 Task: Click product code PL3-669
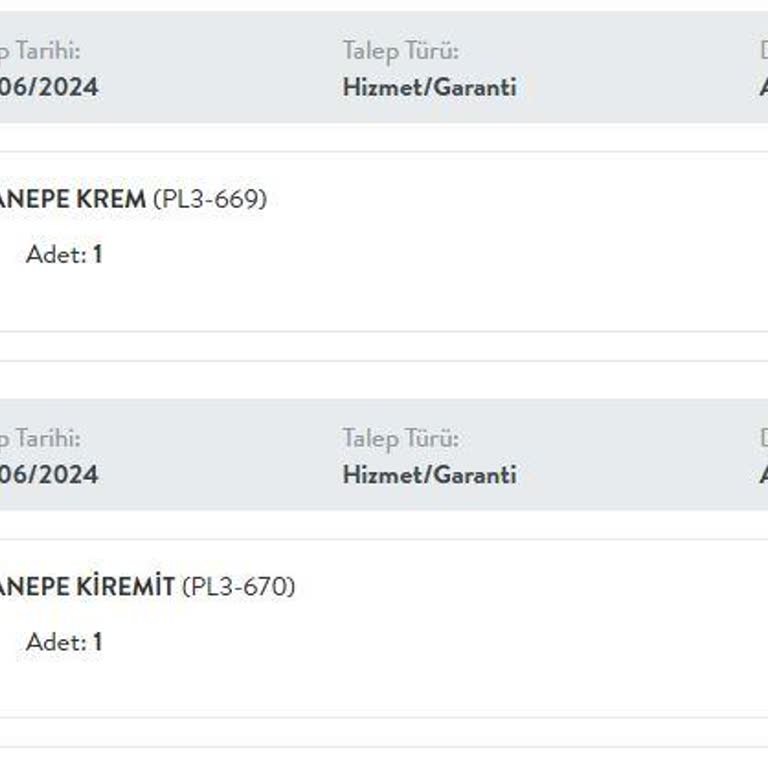(x=210, y=199)
